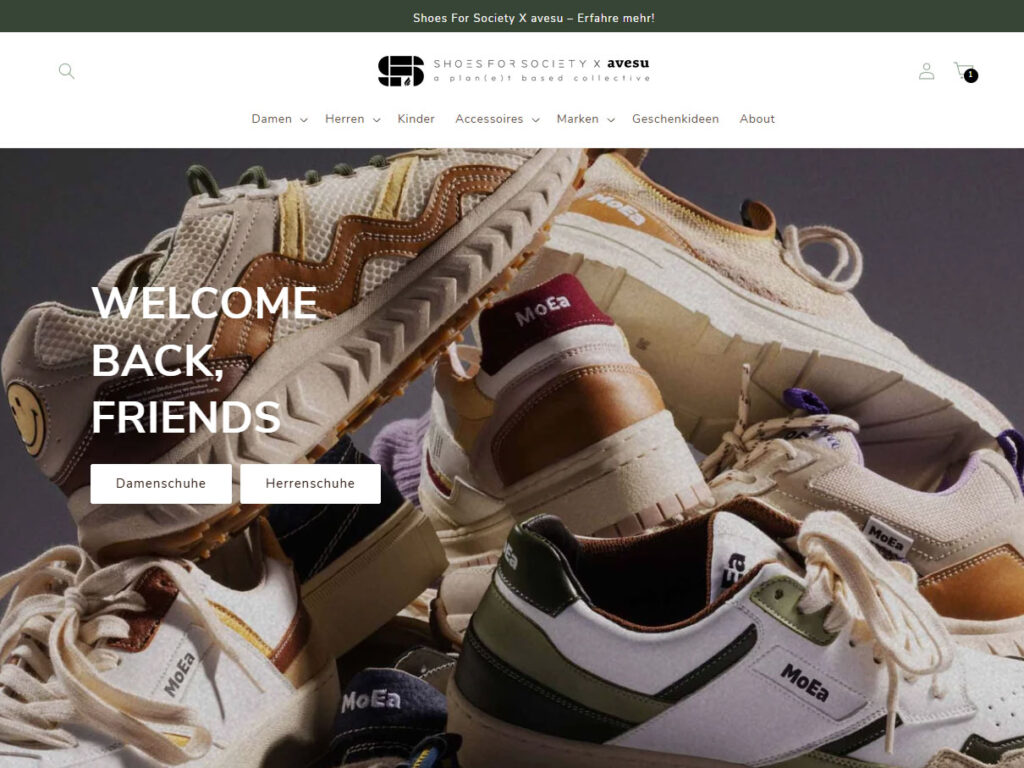Open the search magnifier icon
The image size is (1024, 768).
coord(67,71)
